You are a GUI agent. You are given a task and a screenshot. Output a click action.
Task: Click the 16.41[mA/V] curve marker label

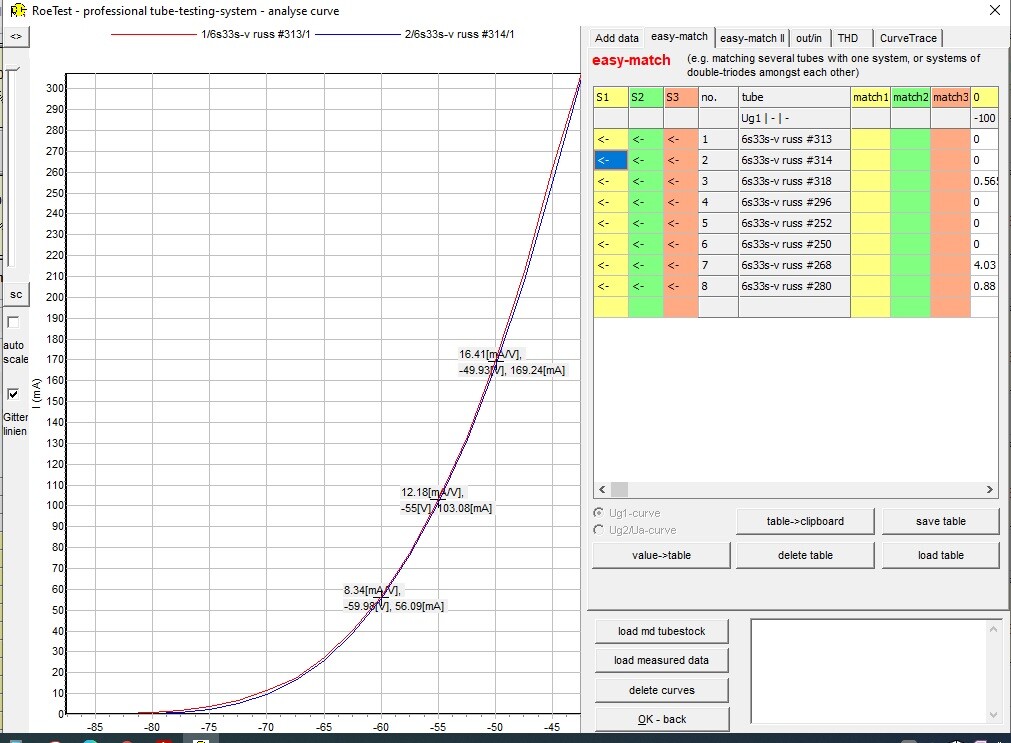pos(512,362)
